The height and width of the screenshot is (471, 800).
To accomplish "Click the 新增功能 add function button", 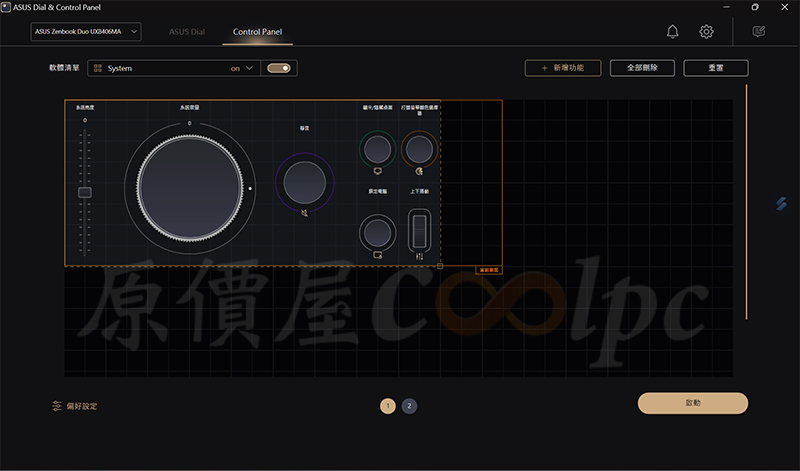I will point(562,68).
